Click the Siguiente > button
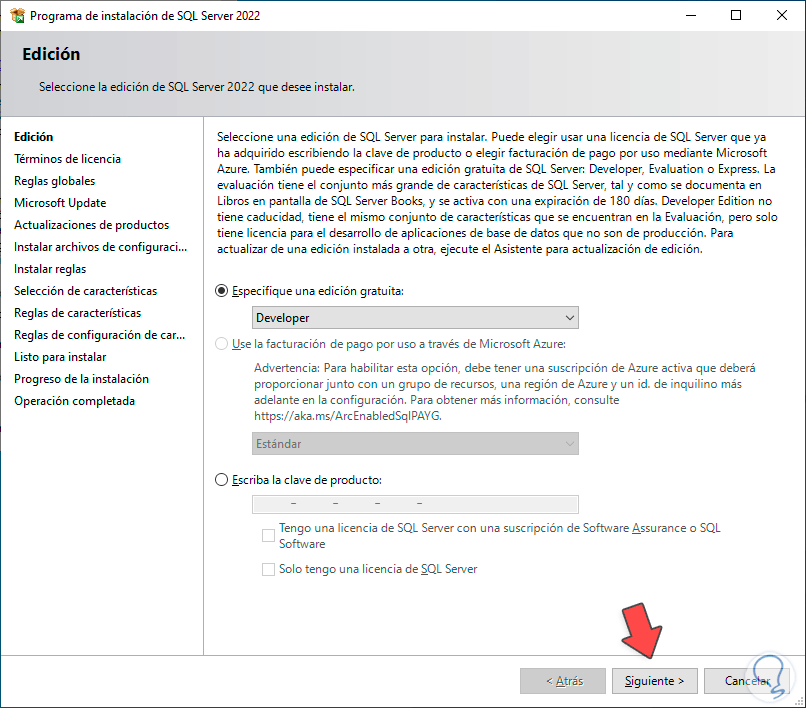The height and width of the screenshot is (708, 806). (654, 681)
